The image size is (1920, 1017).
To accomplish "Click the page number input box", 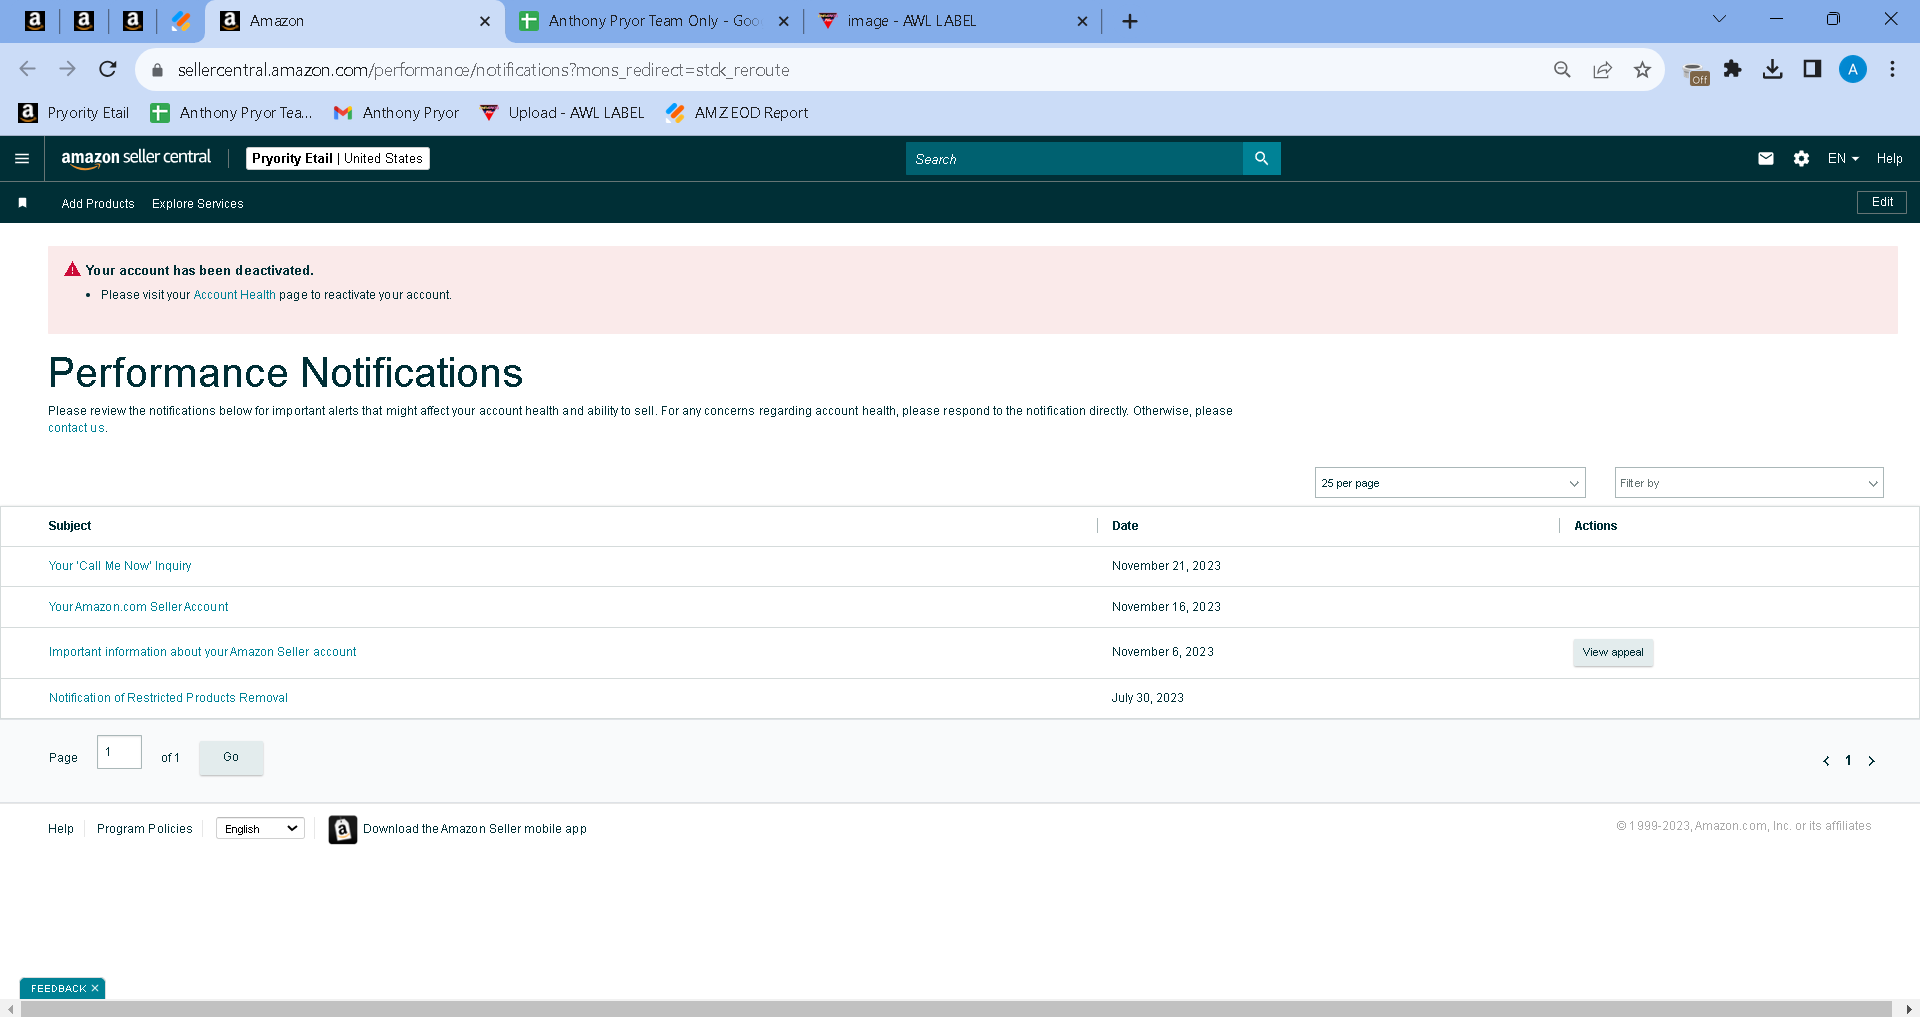I will pos(119,752).
